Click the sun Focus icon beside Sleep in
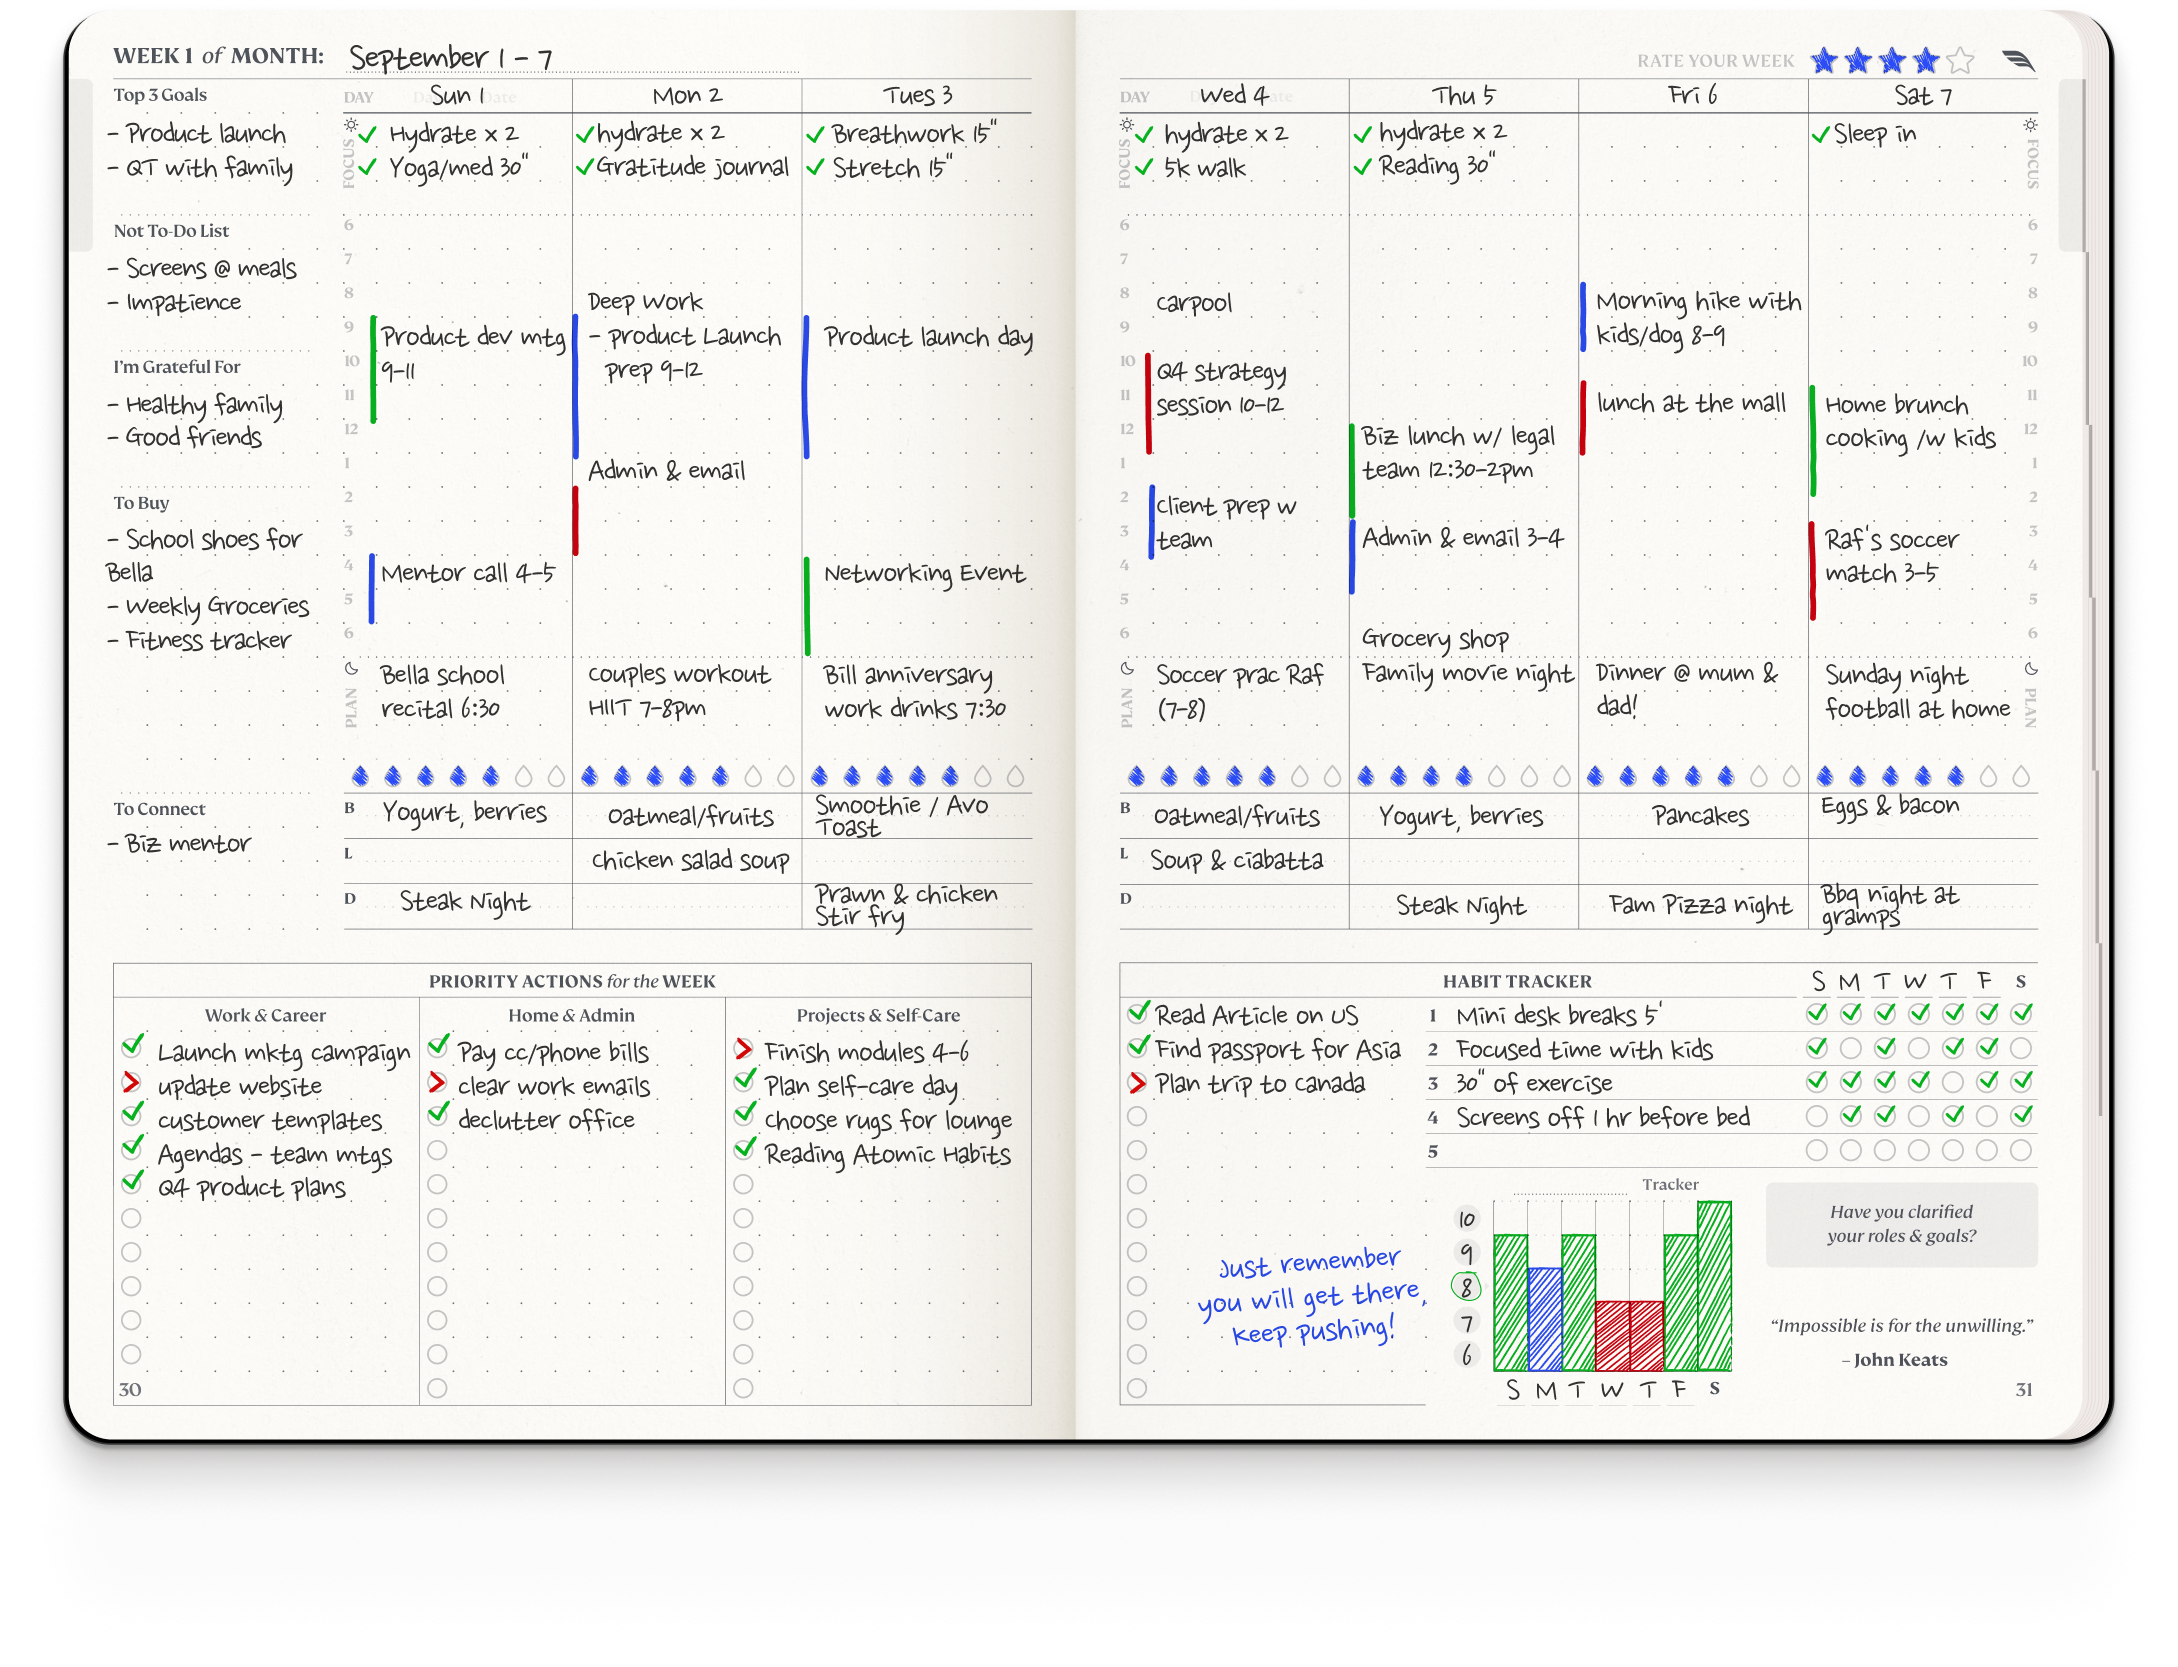 2030,125
